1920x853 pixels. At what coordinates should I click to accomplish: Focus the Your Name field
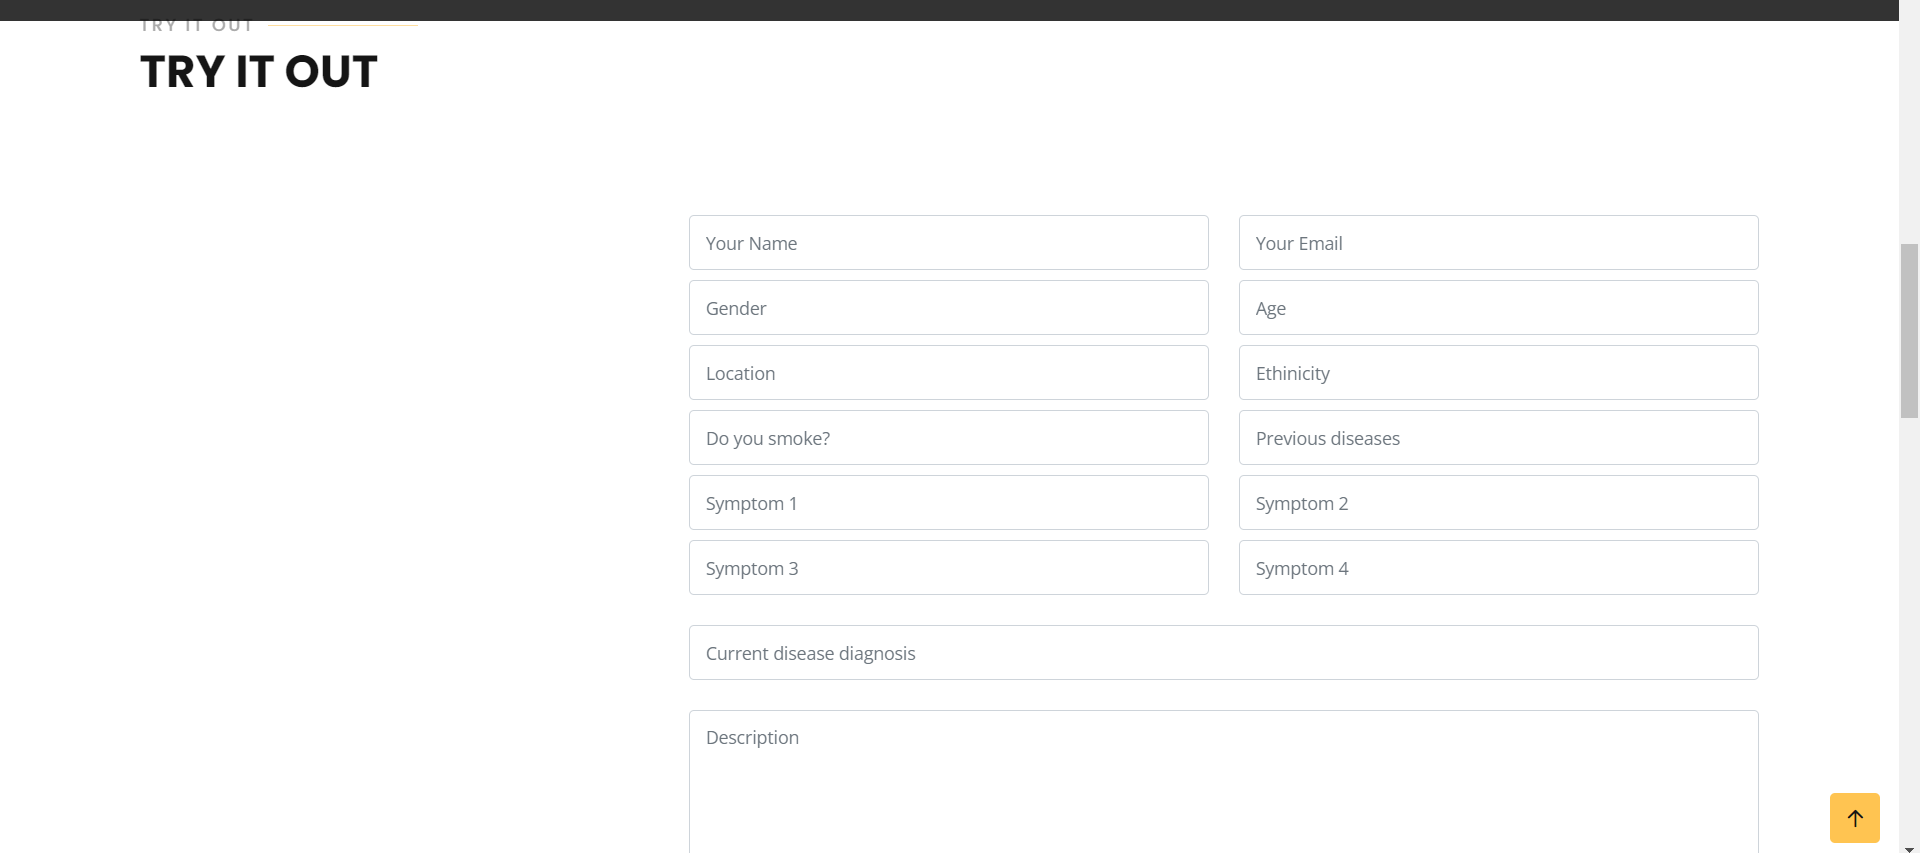pos(948,242)
